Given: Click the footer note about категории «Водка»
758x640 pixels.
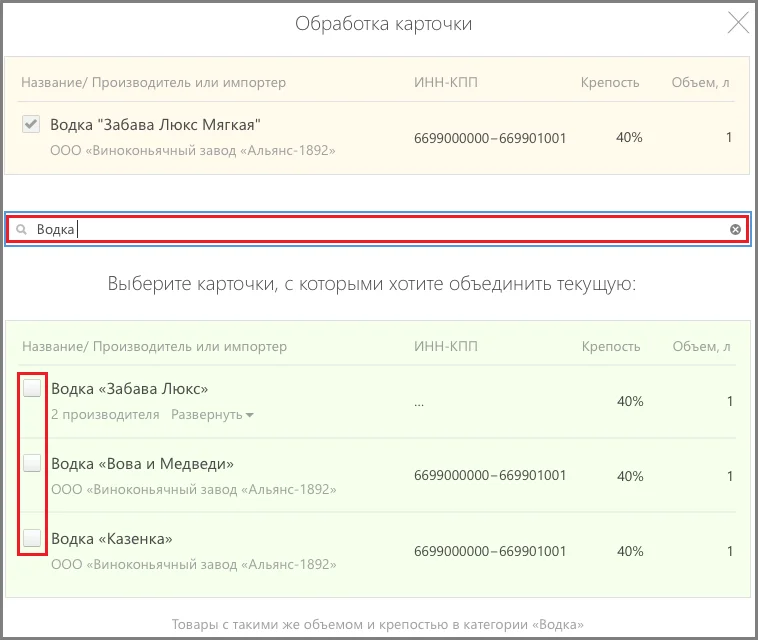Looking at the screenshot, I should tap(378, 625).
